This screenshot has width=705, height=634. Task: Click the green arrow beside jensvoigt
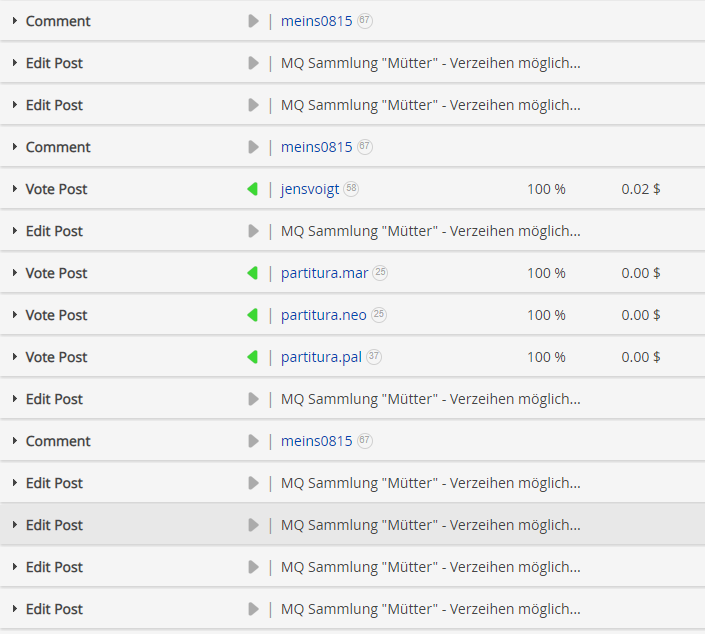(253, 189)
